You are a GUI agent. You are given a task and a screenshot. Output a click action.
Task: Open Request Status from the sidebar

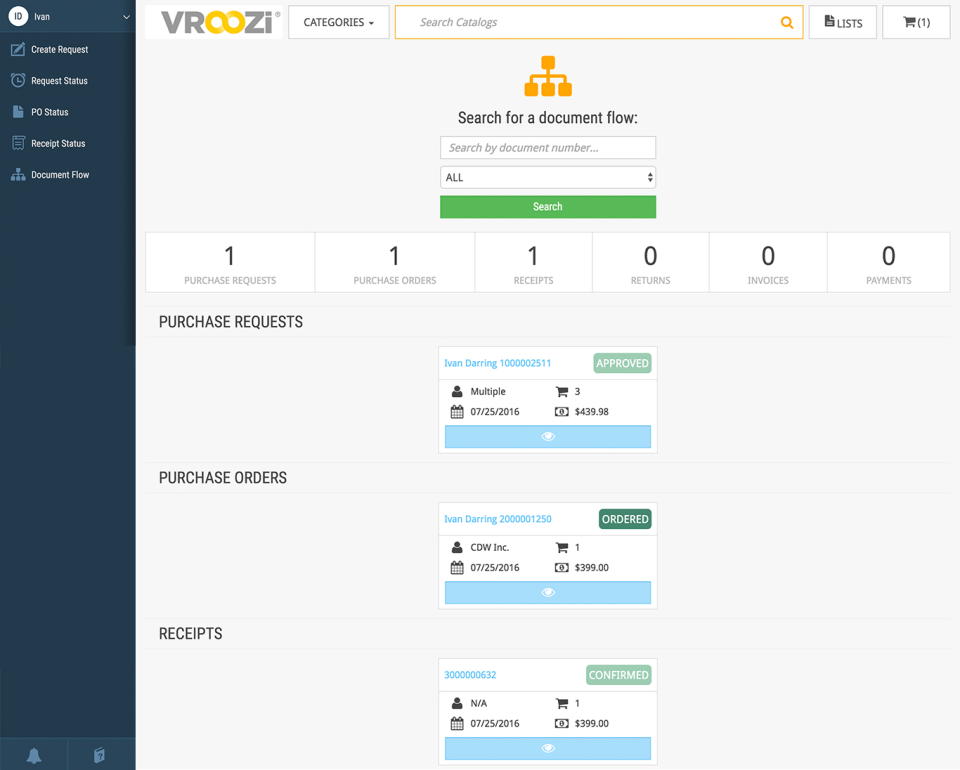(60, 80)
